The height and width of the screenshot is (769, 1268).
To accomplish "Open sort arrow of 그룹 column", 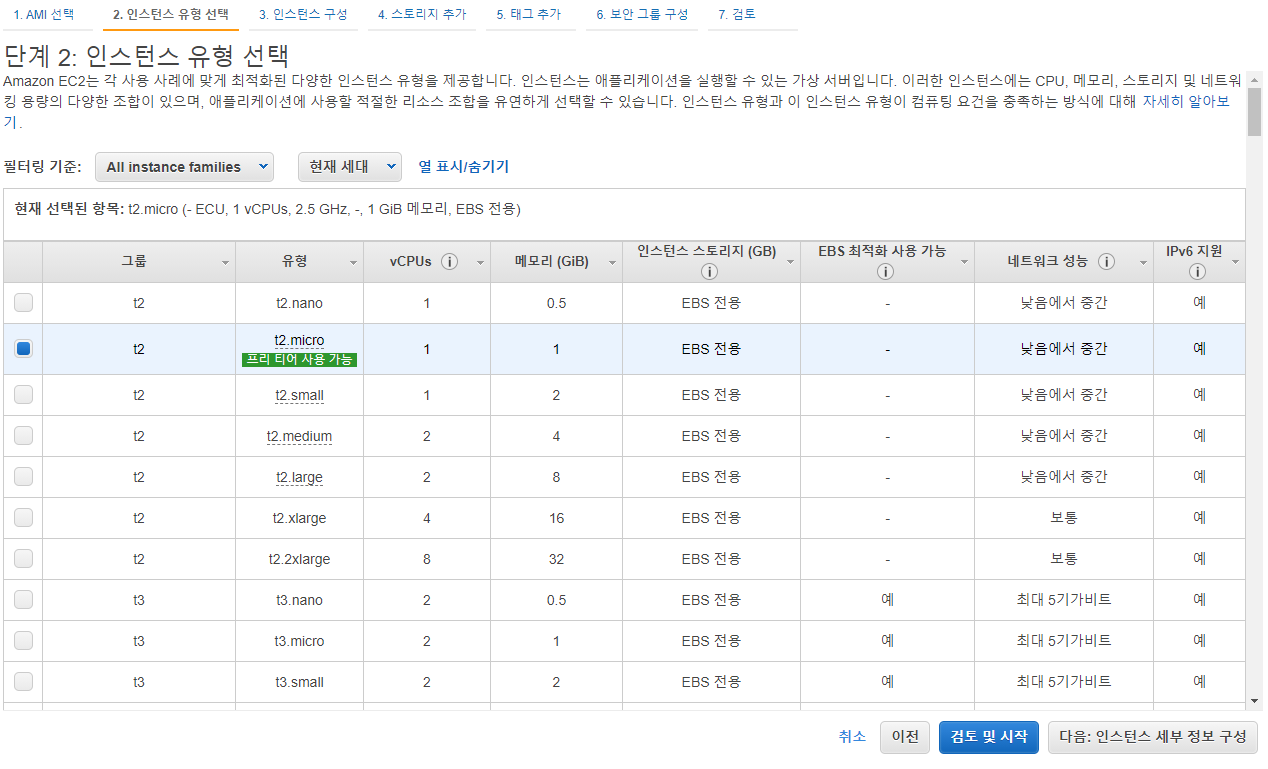I will [225, 262].
